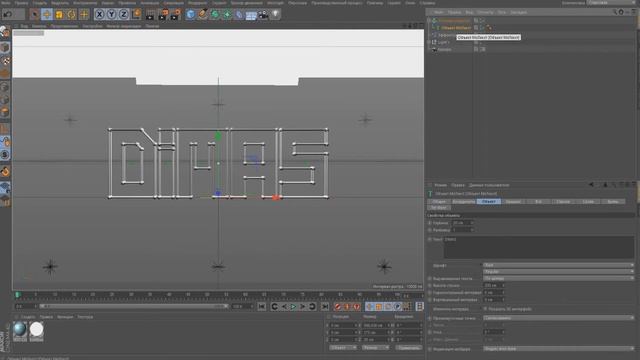
Task: Select the Live Selection arrow tool
Action: click(x=35, y=15)
